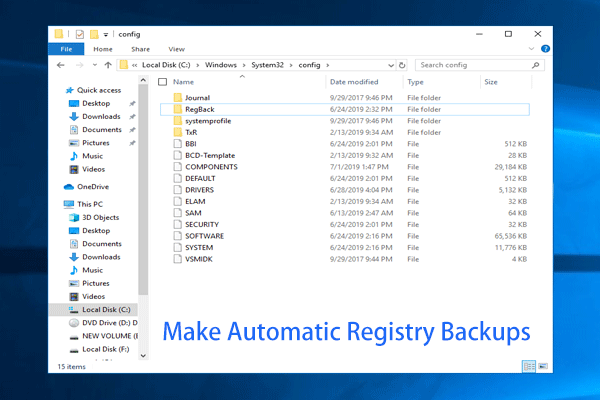Select the SECURITY file icon

(178, 224)
